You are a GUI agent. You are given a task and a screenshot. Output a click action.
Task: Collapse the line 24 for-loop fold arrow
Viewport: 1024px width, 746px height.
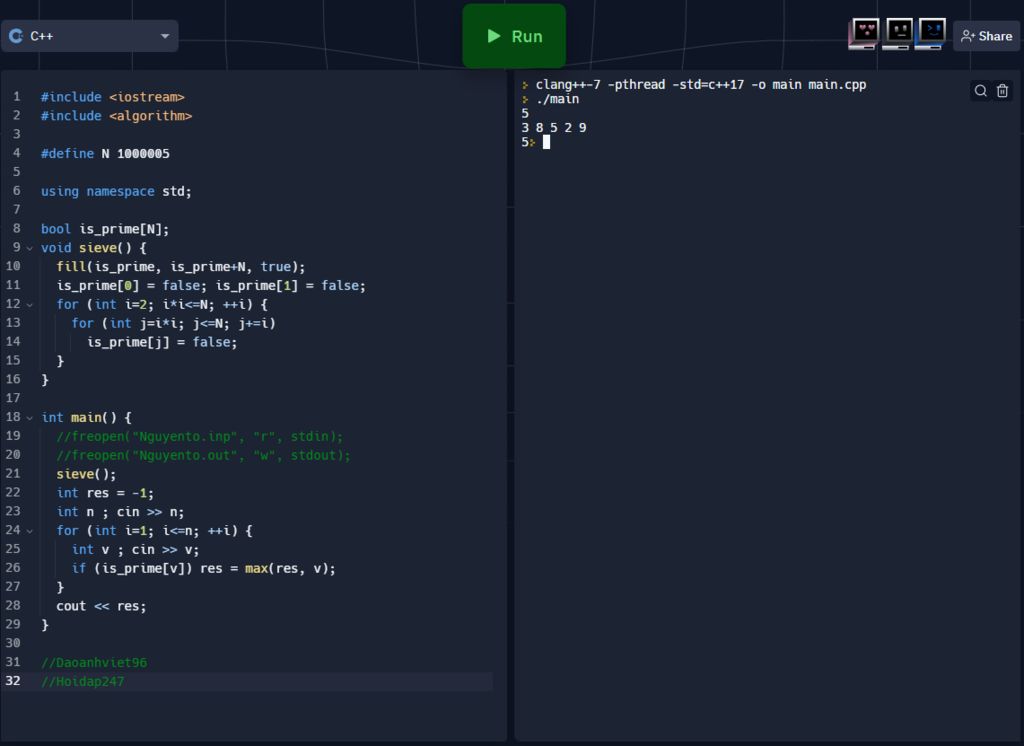point(30,530)
